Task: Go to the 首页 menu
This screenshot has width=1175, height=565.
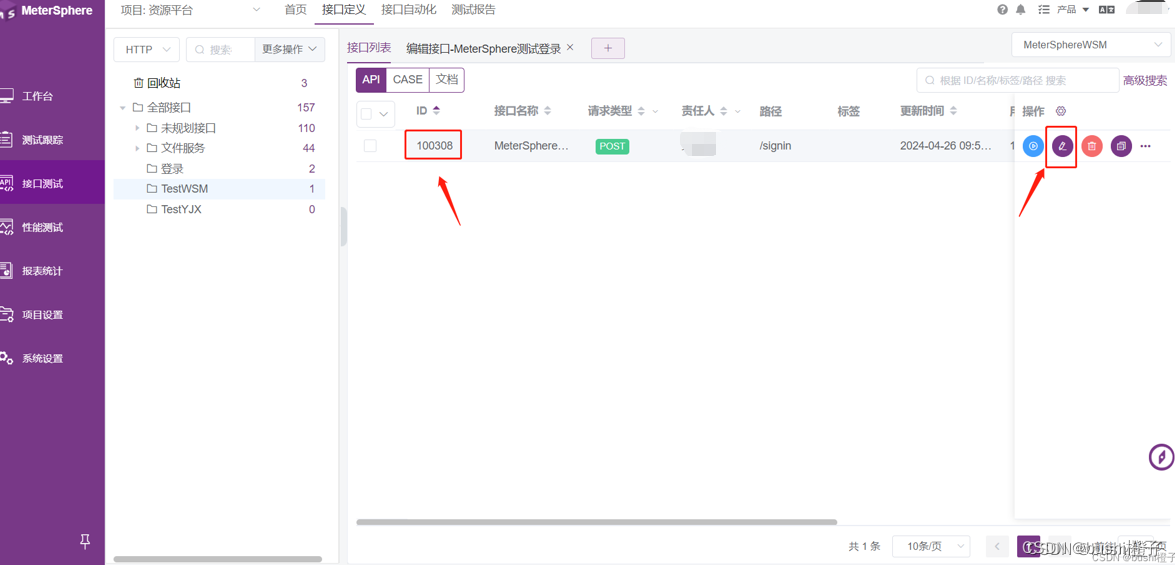Action: [x=296, y=10]
